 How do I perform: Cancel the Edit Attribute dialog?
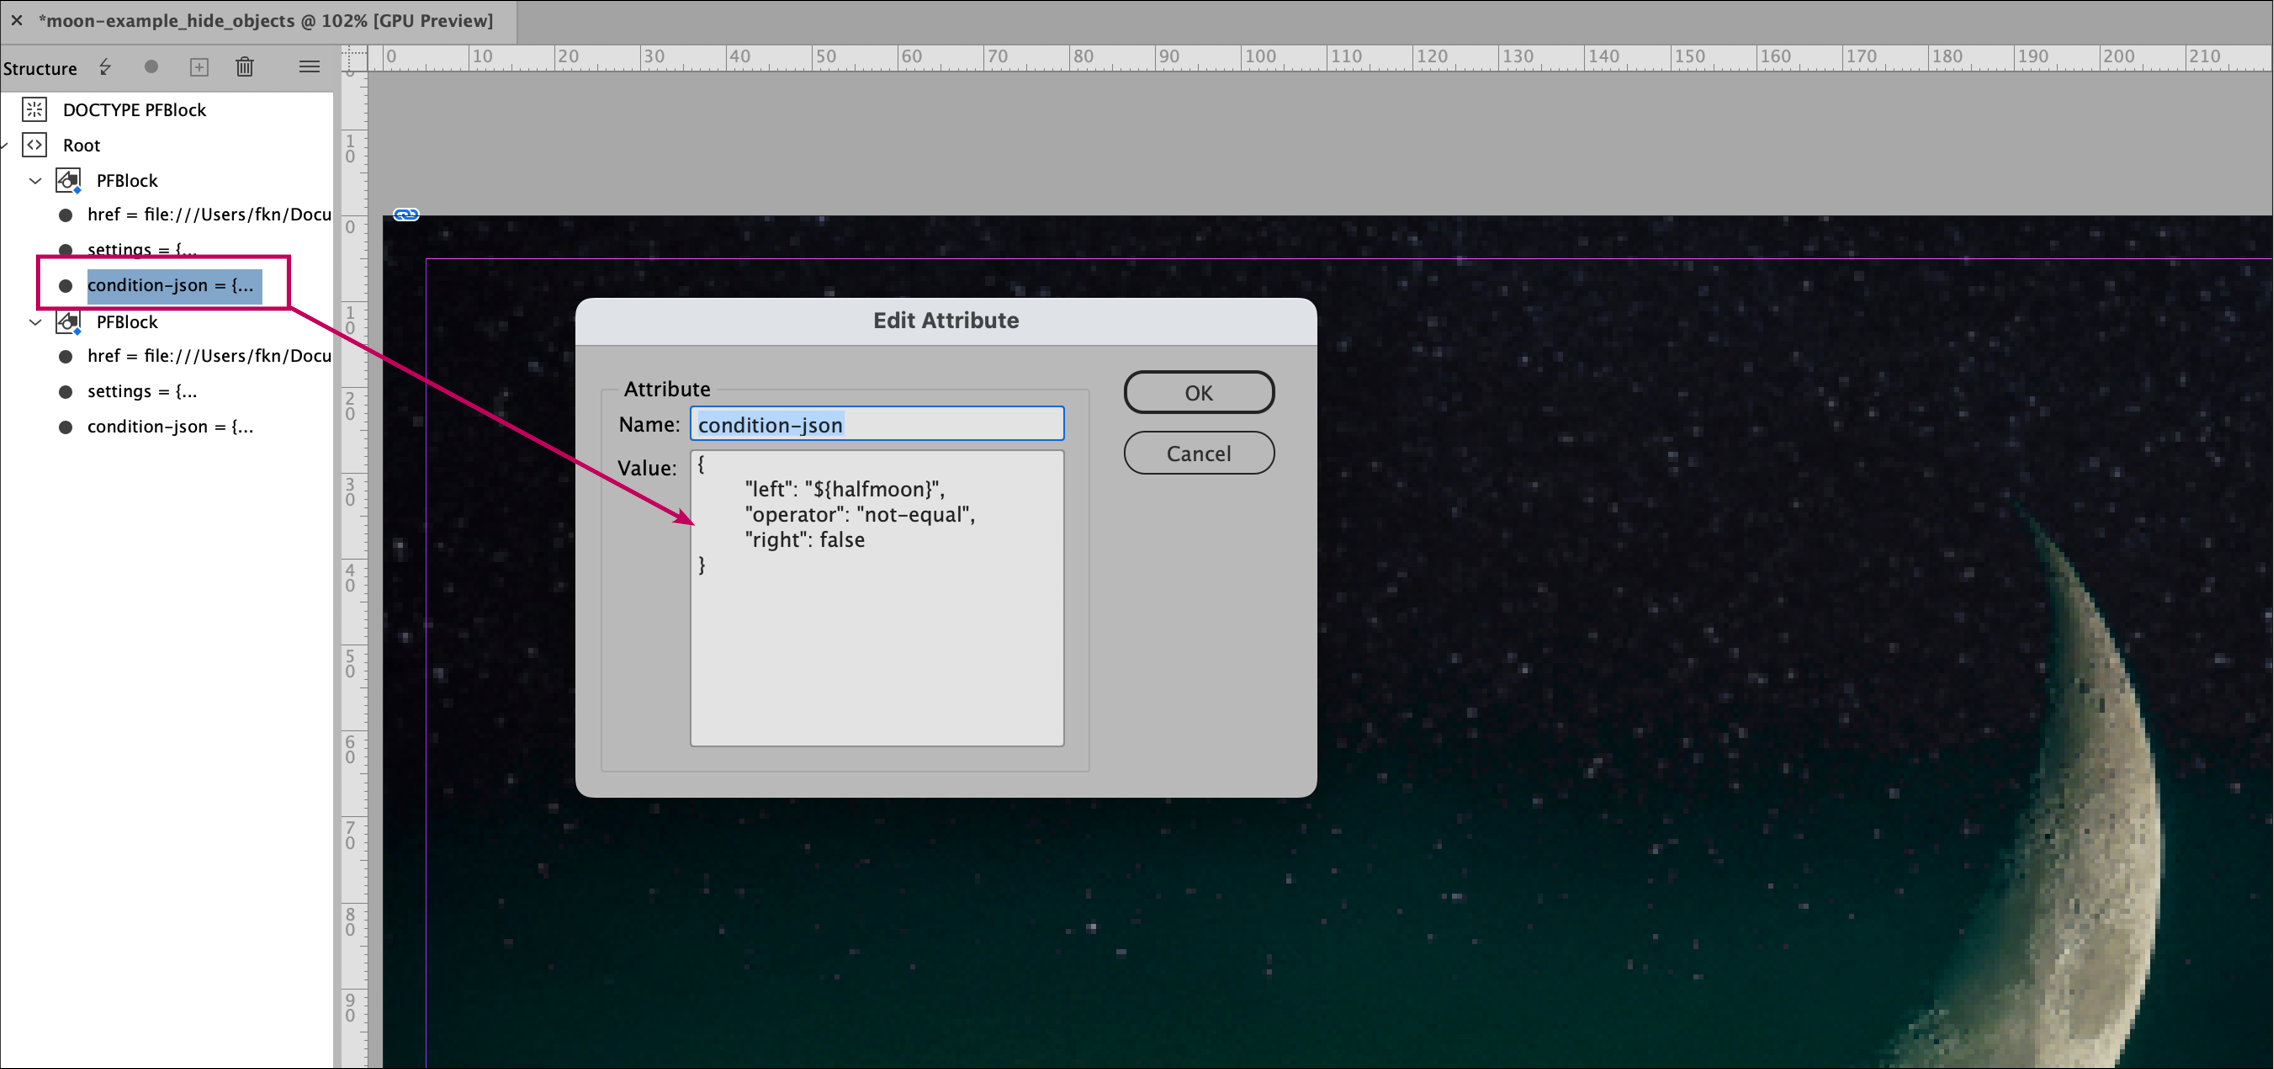click(x=1198, y=454)
